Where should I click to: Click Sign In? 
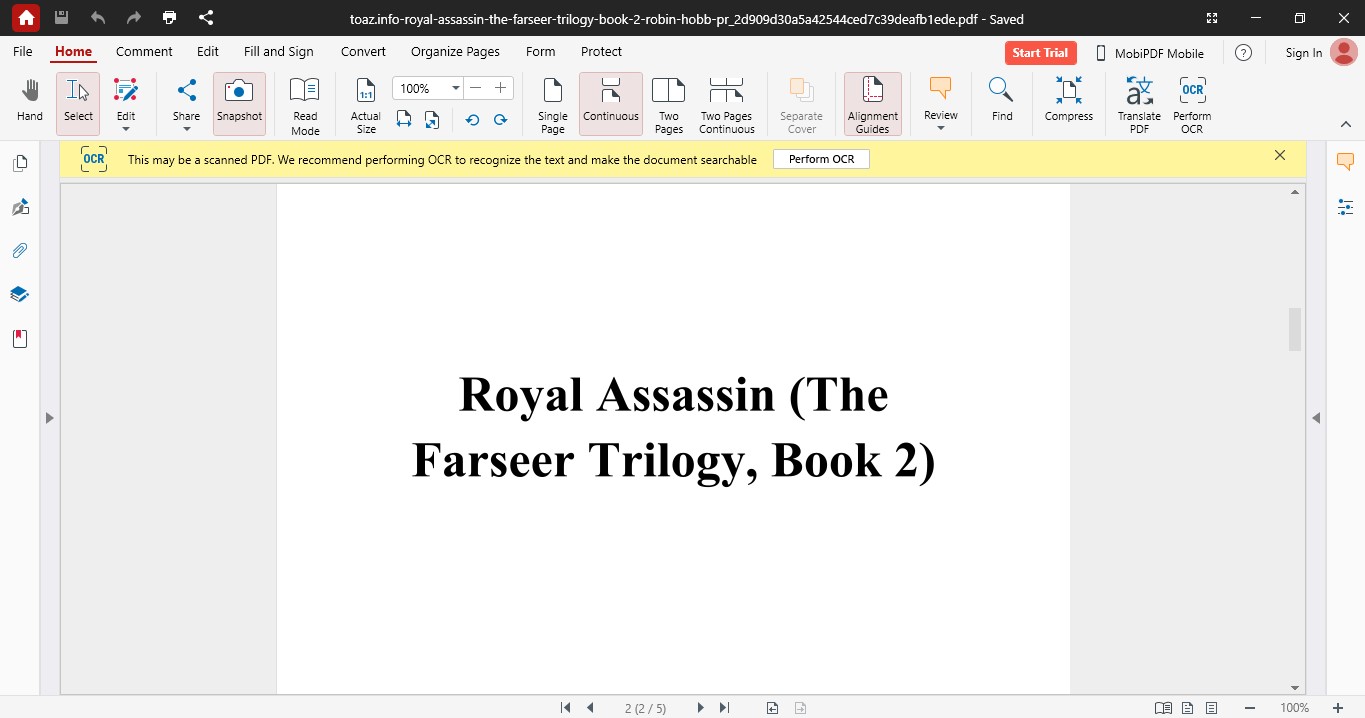click(1303, 53)
